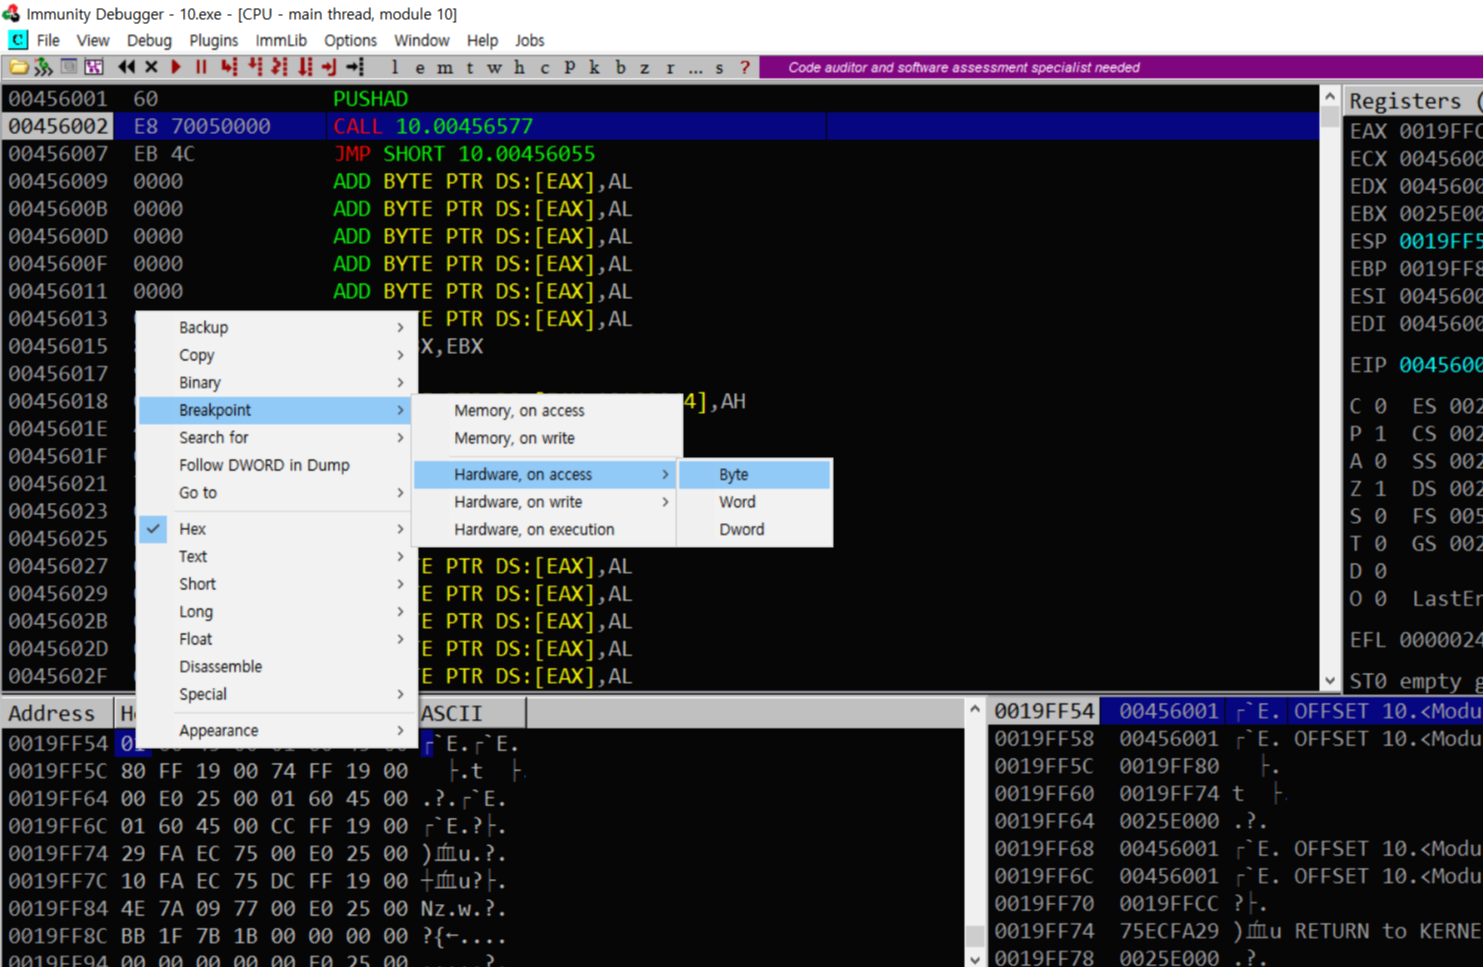
Task: Choose Byte hardware breakpoint size
Action: (x=754, y=475)
